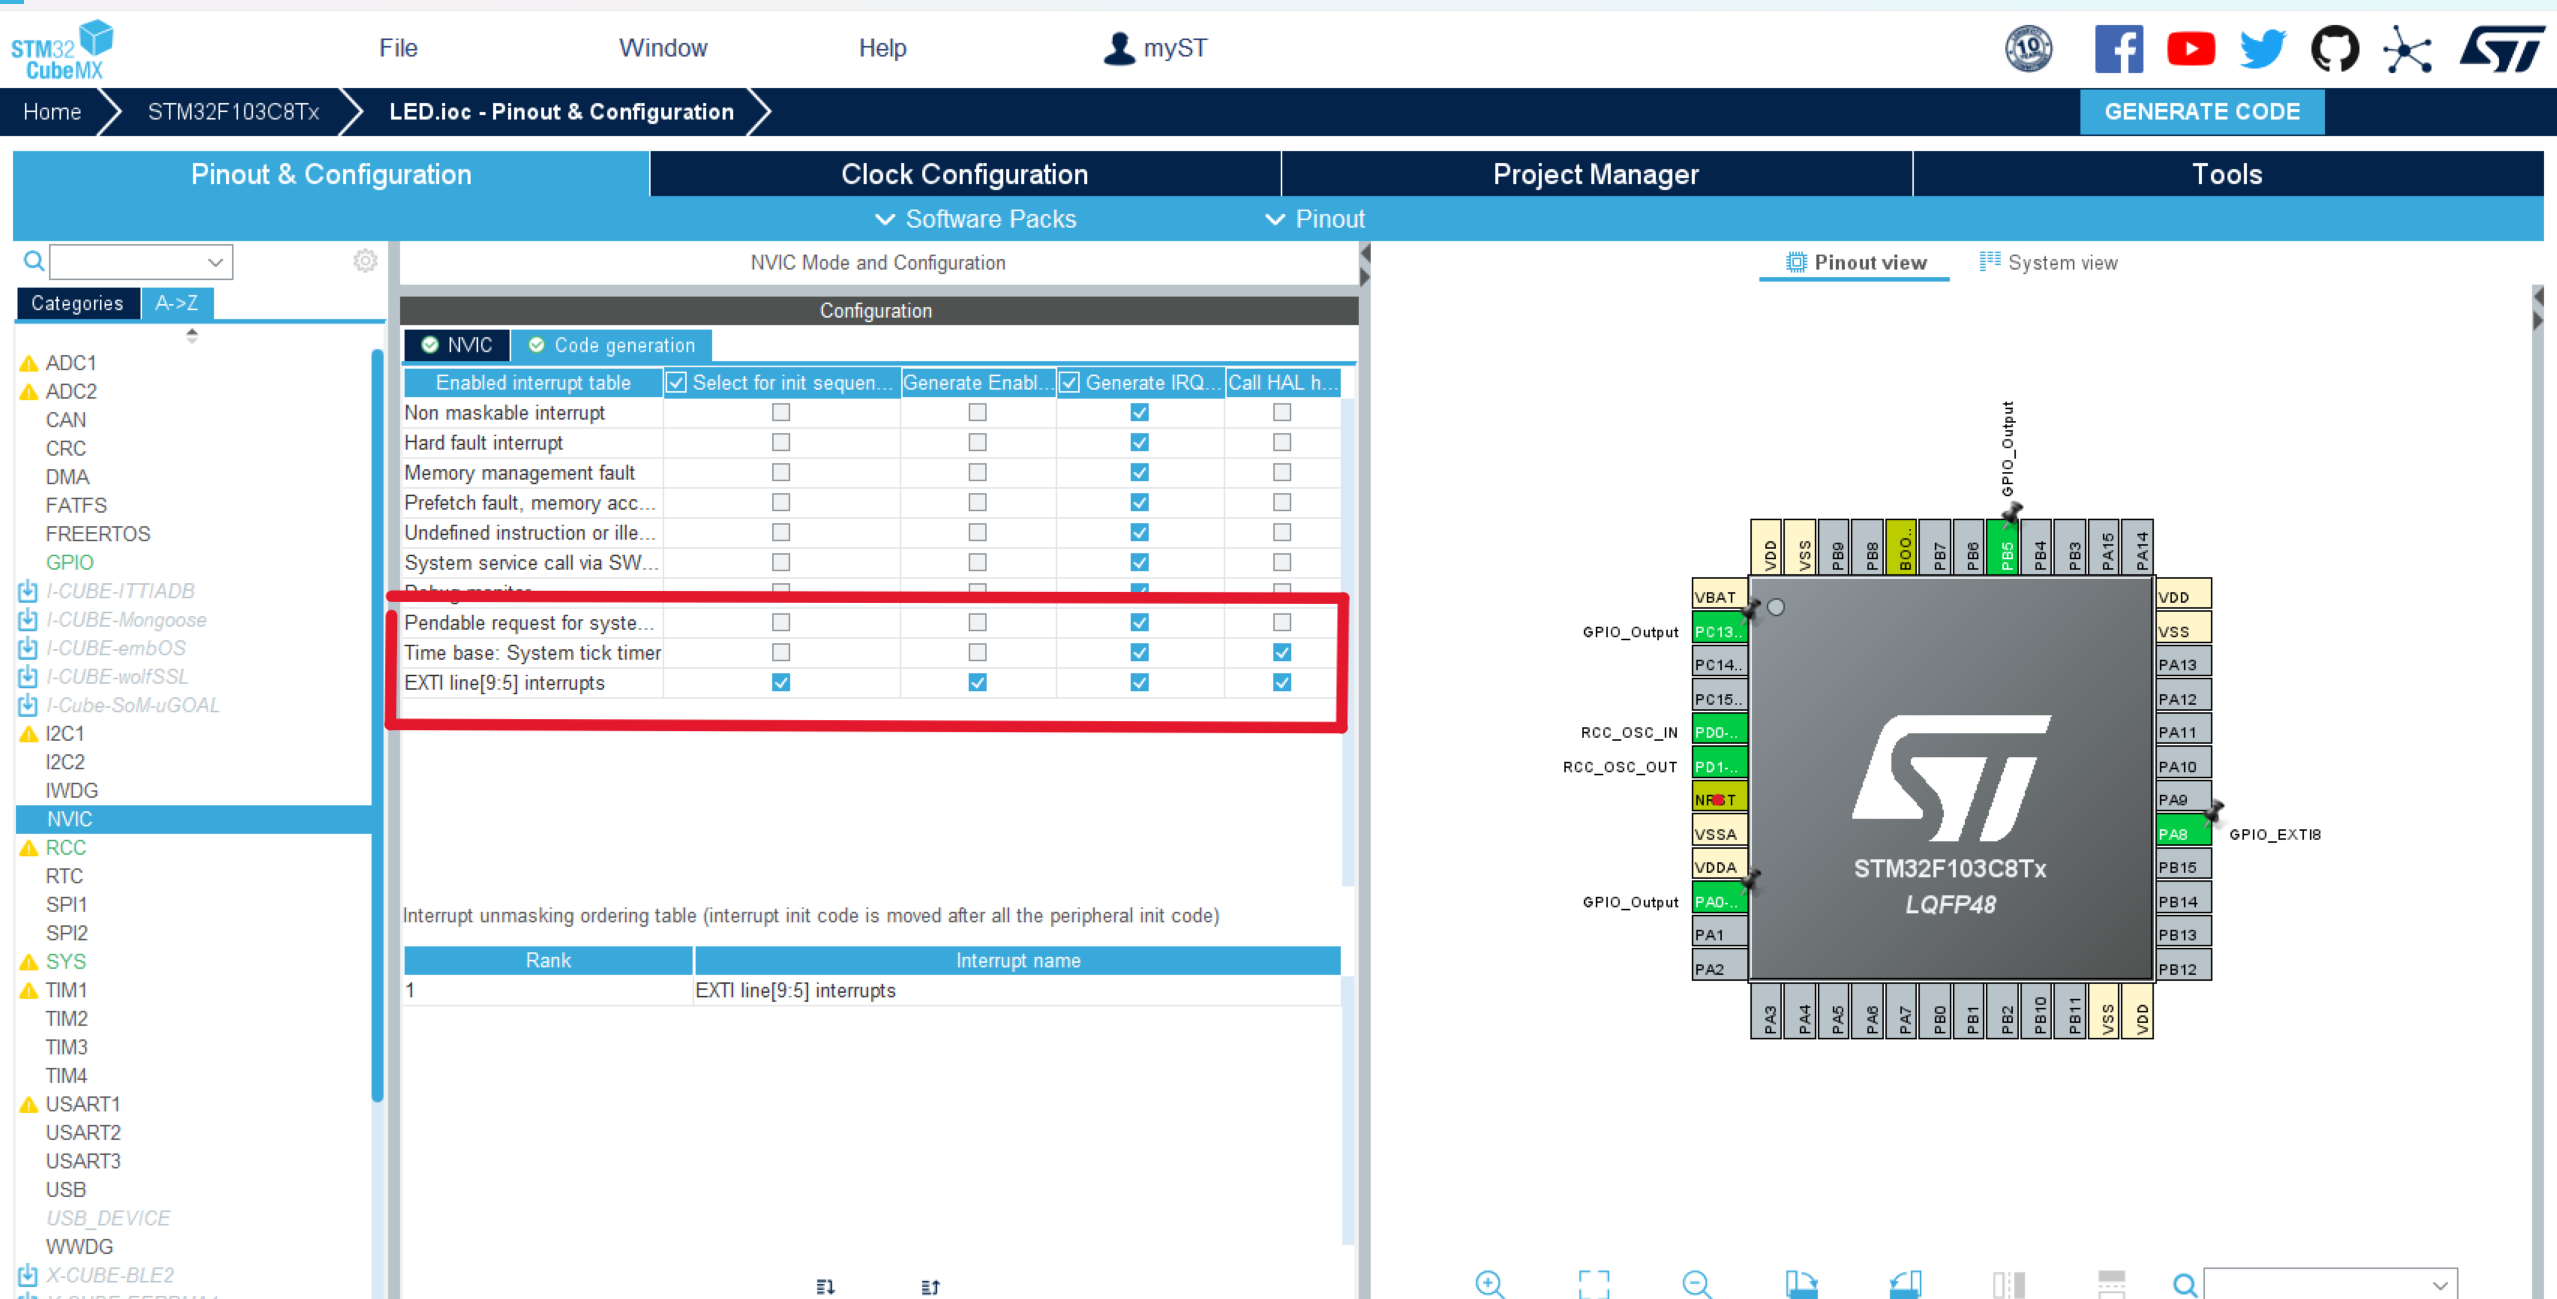2557x1299 pixels.
Task: Click the download icon beside X-CUBE-BLE2
Action: click(28, 1275)
